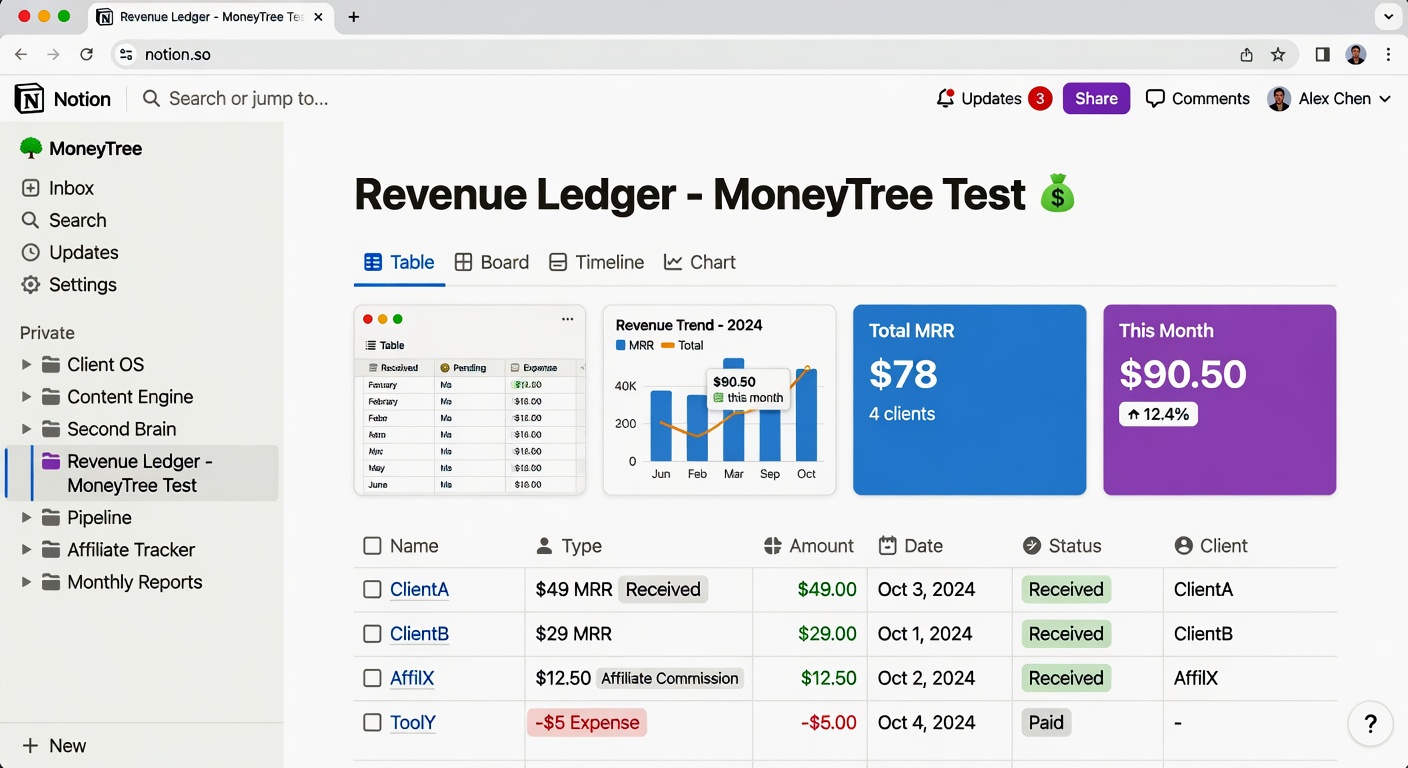Open the ToolY name link
This screenshot has height=768, width=1408.
[413, 722]
